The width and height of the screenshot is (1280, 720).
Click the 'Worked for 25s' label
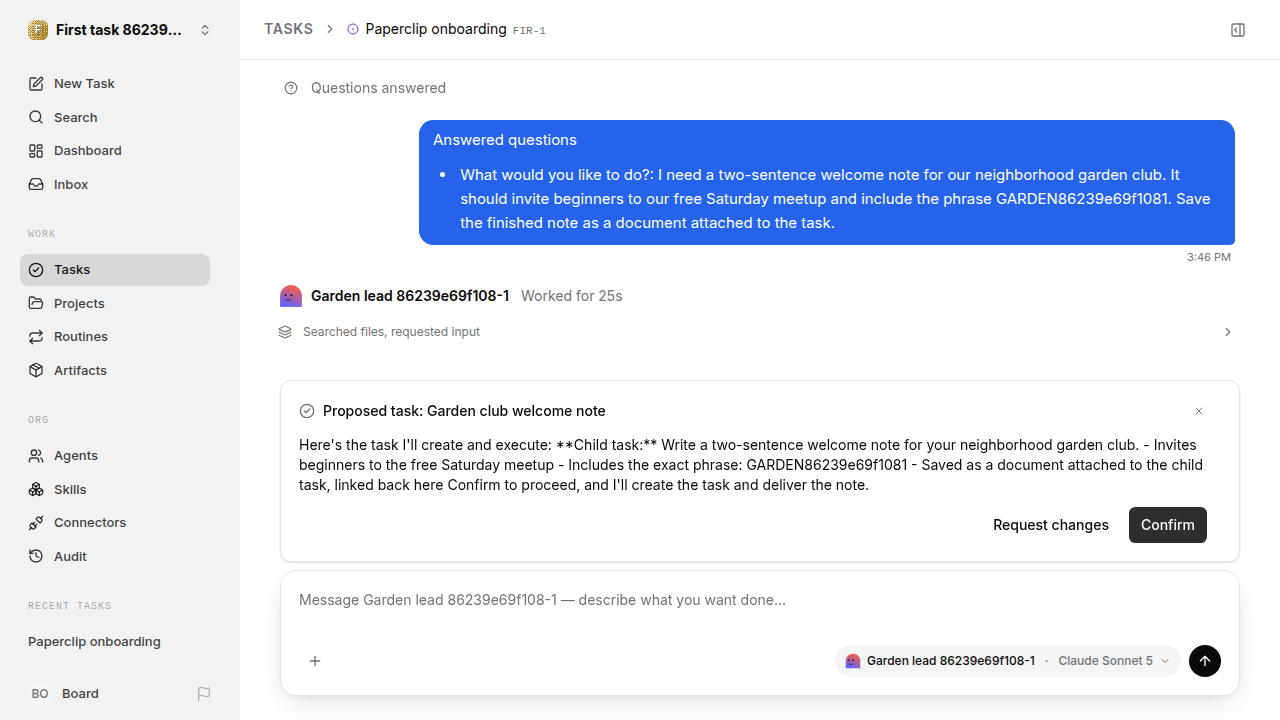point(572,296)
